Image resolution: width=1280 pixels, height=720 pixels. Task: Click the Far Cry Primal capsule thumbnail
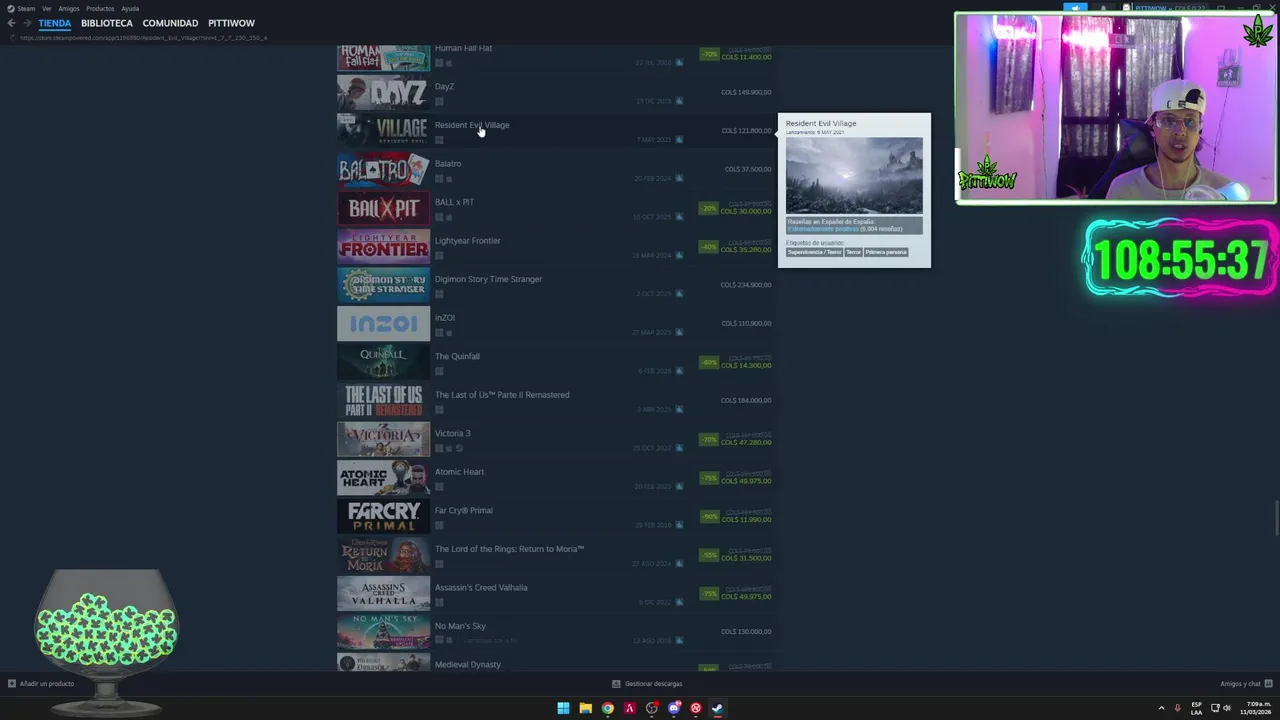[x=383, y=516]
